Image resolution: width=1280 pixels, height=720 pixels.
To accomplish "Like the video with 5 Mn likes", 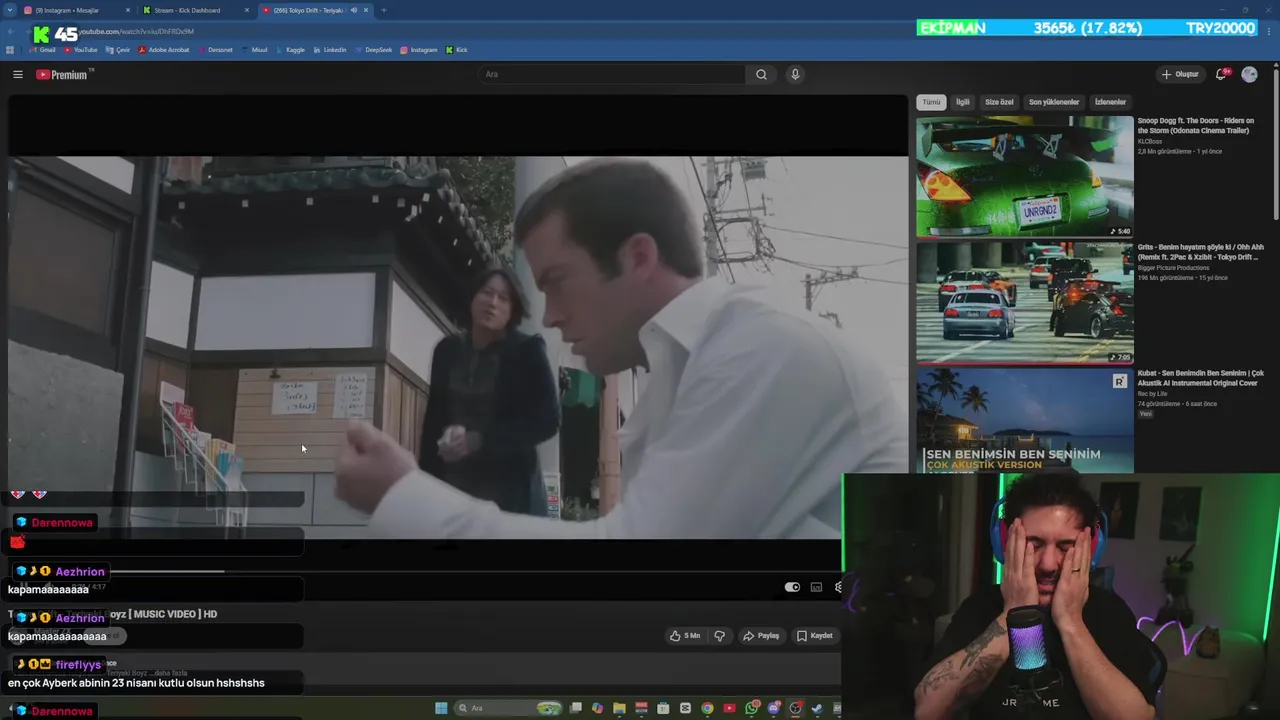I will point(685,635).
